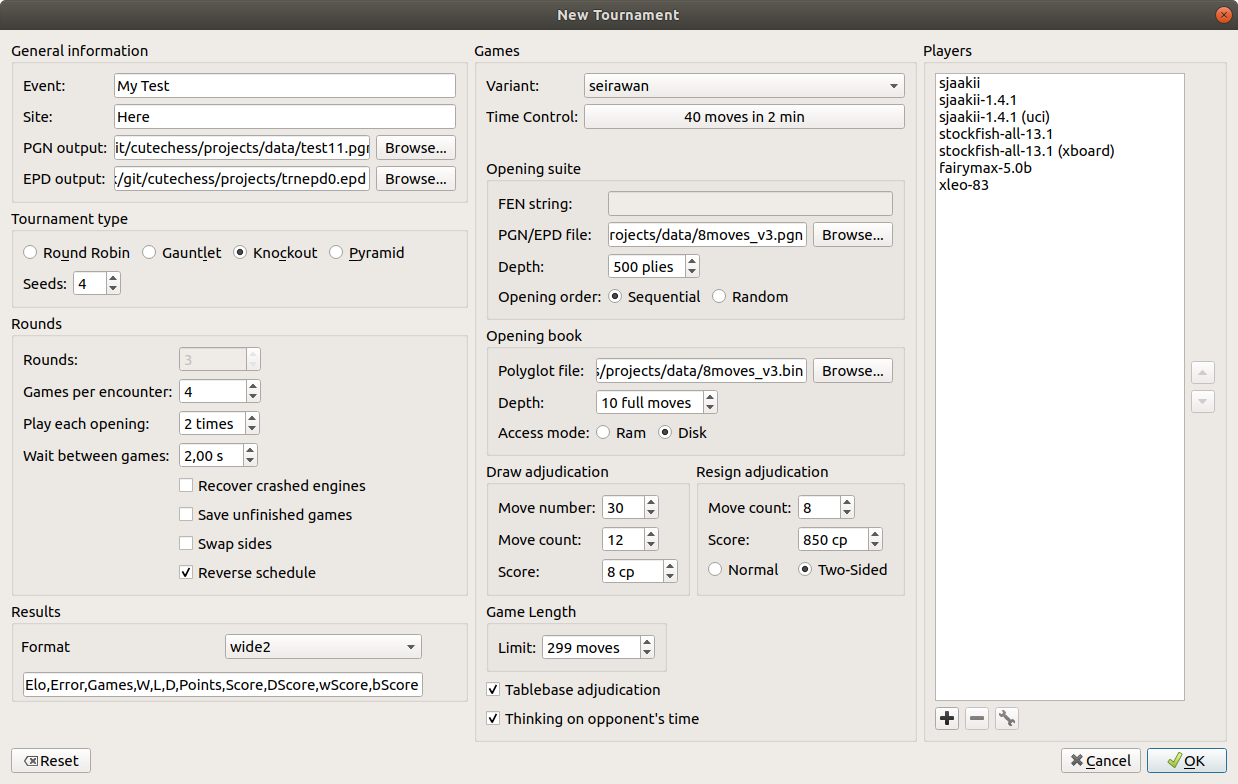Remove selected player with the minus icon

[977, 718]
